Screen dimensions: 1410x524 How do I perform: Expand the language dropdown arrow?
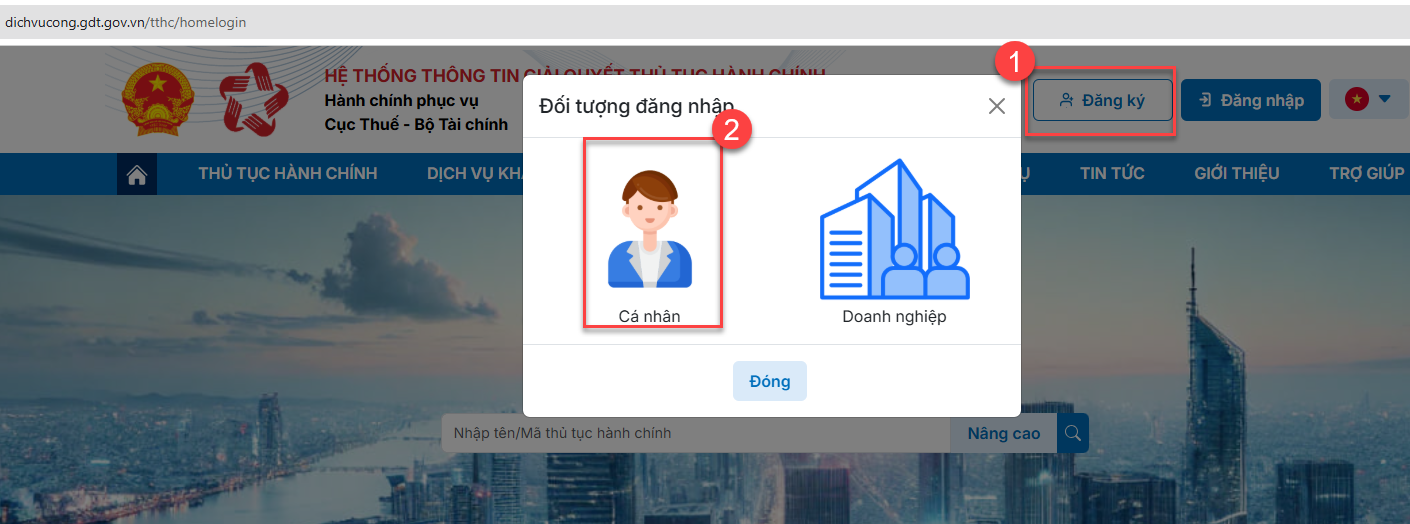coord(1385,99)
